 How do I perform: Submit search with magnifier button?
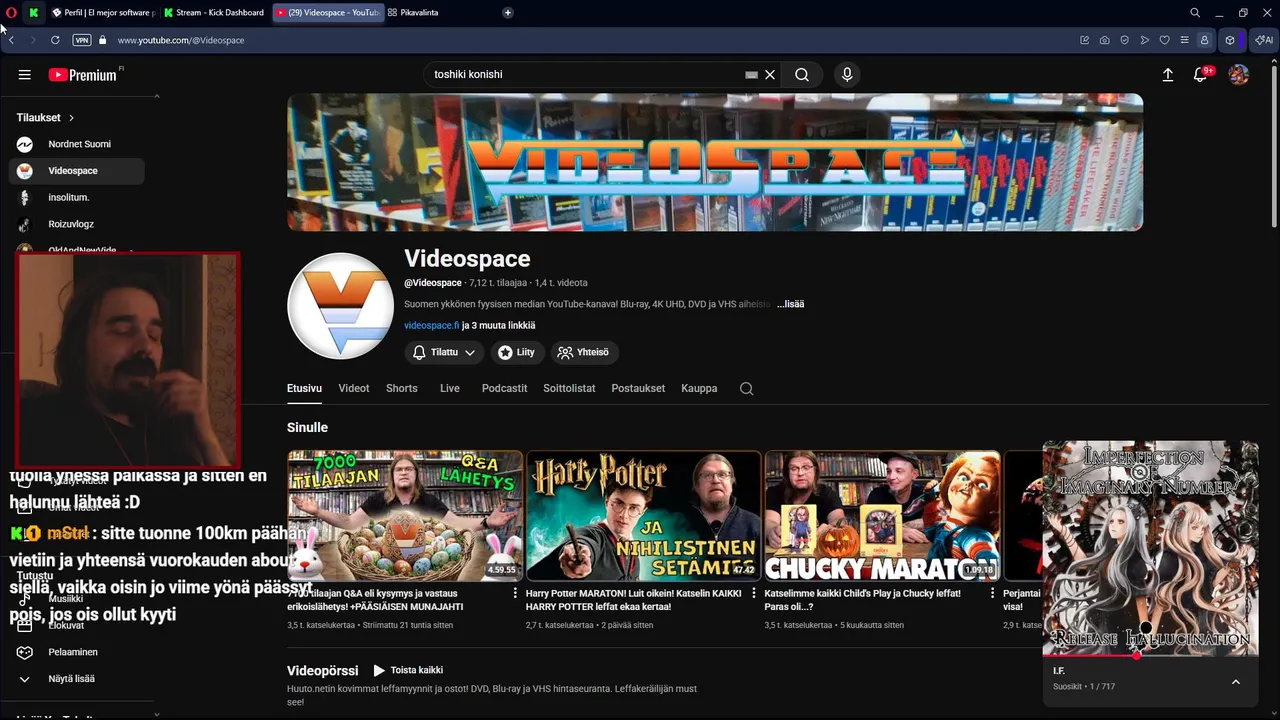(x=802, y=75)
